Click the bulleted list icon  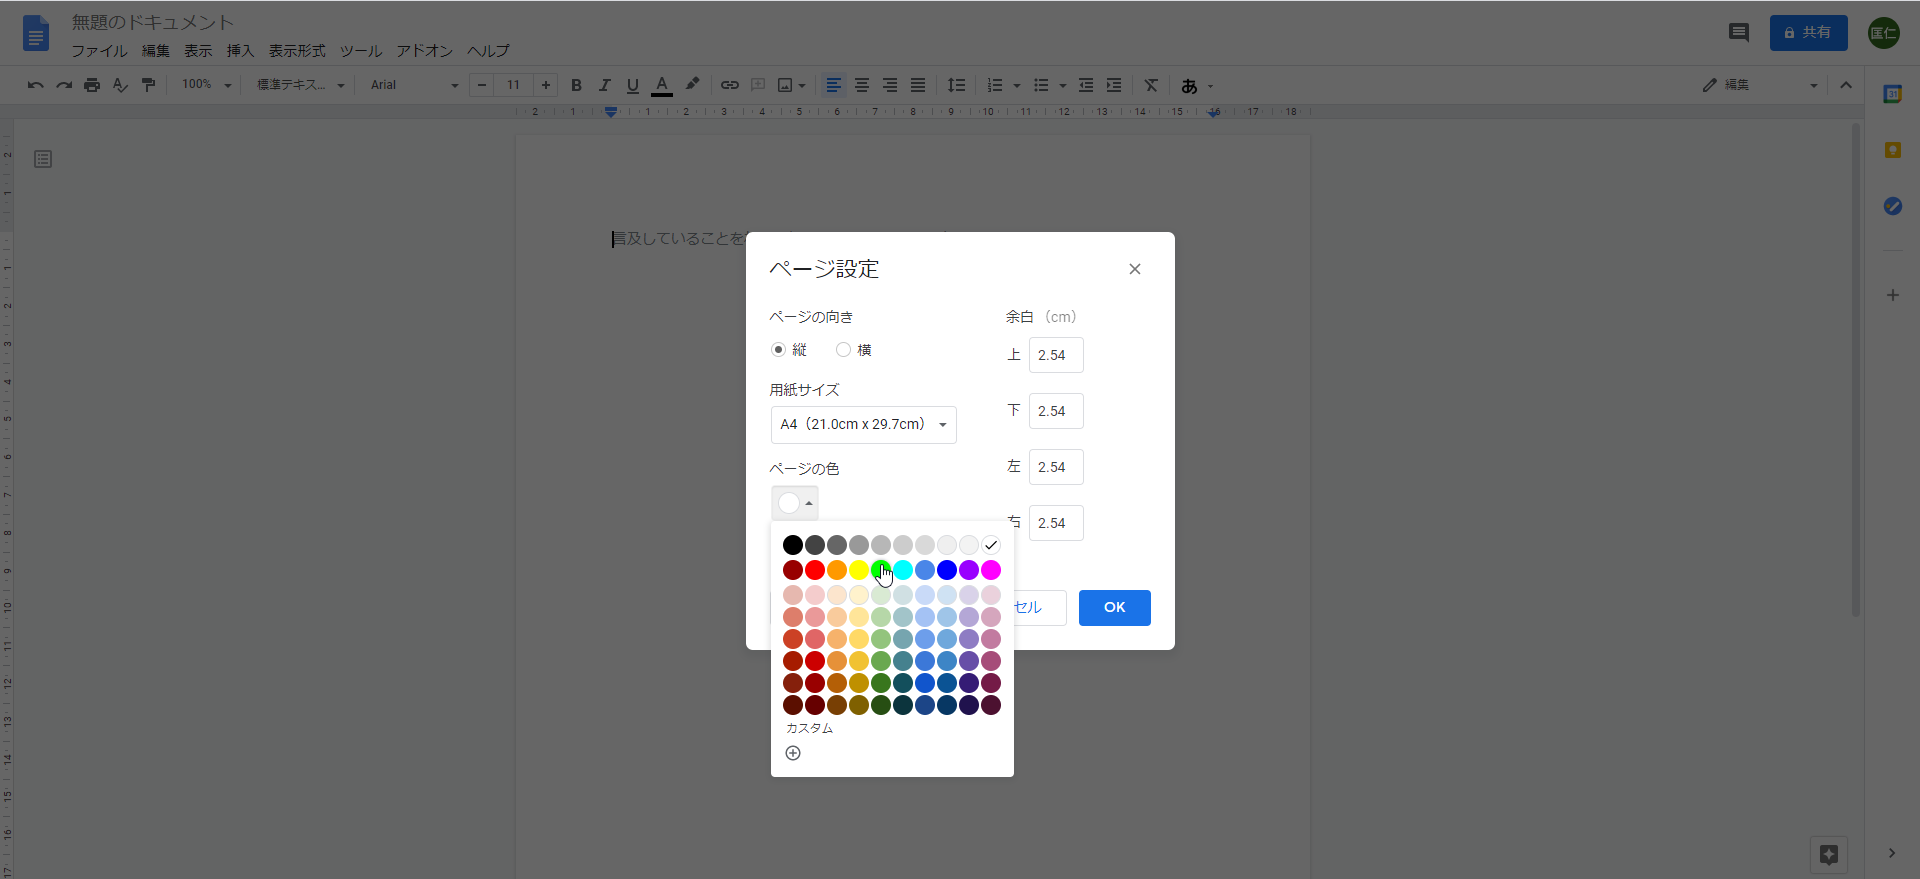click(x=1041, y=85)
